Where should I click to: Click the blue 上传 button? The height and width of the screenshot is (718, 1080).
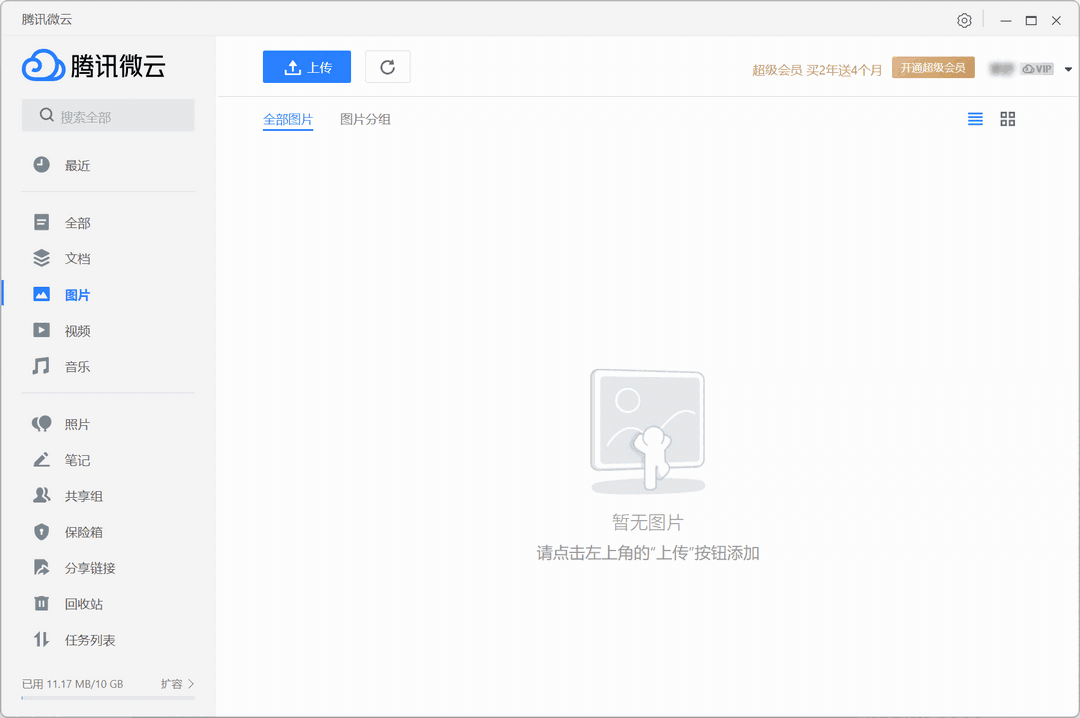[307, 67]
